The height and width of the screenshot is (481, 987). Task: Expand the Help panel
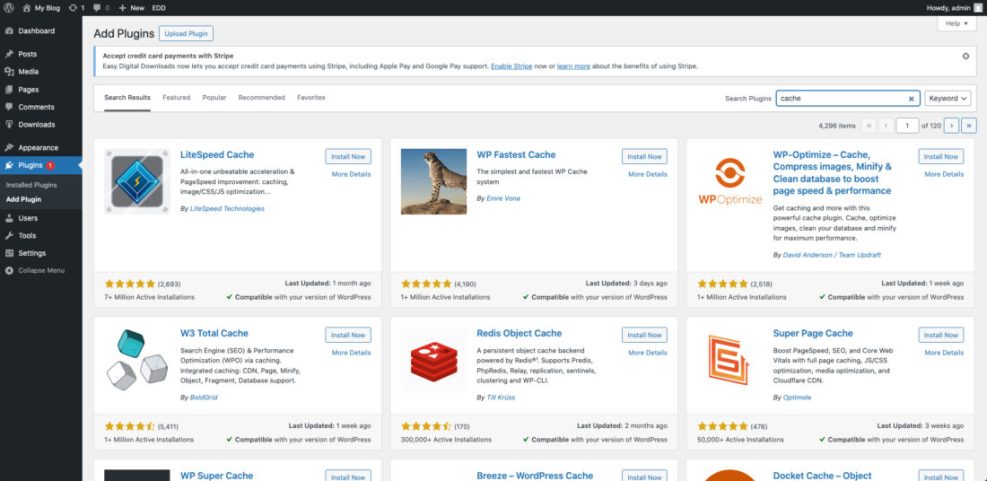click(957, 23)
